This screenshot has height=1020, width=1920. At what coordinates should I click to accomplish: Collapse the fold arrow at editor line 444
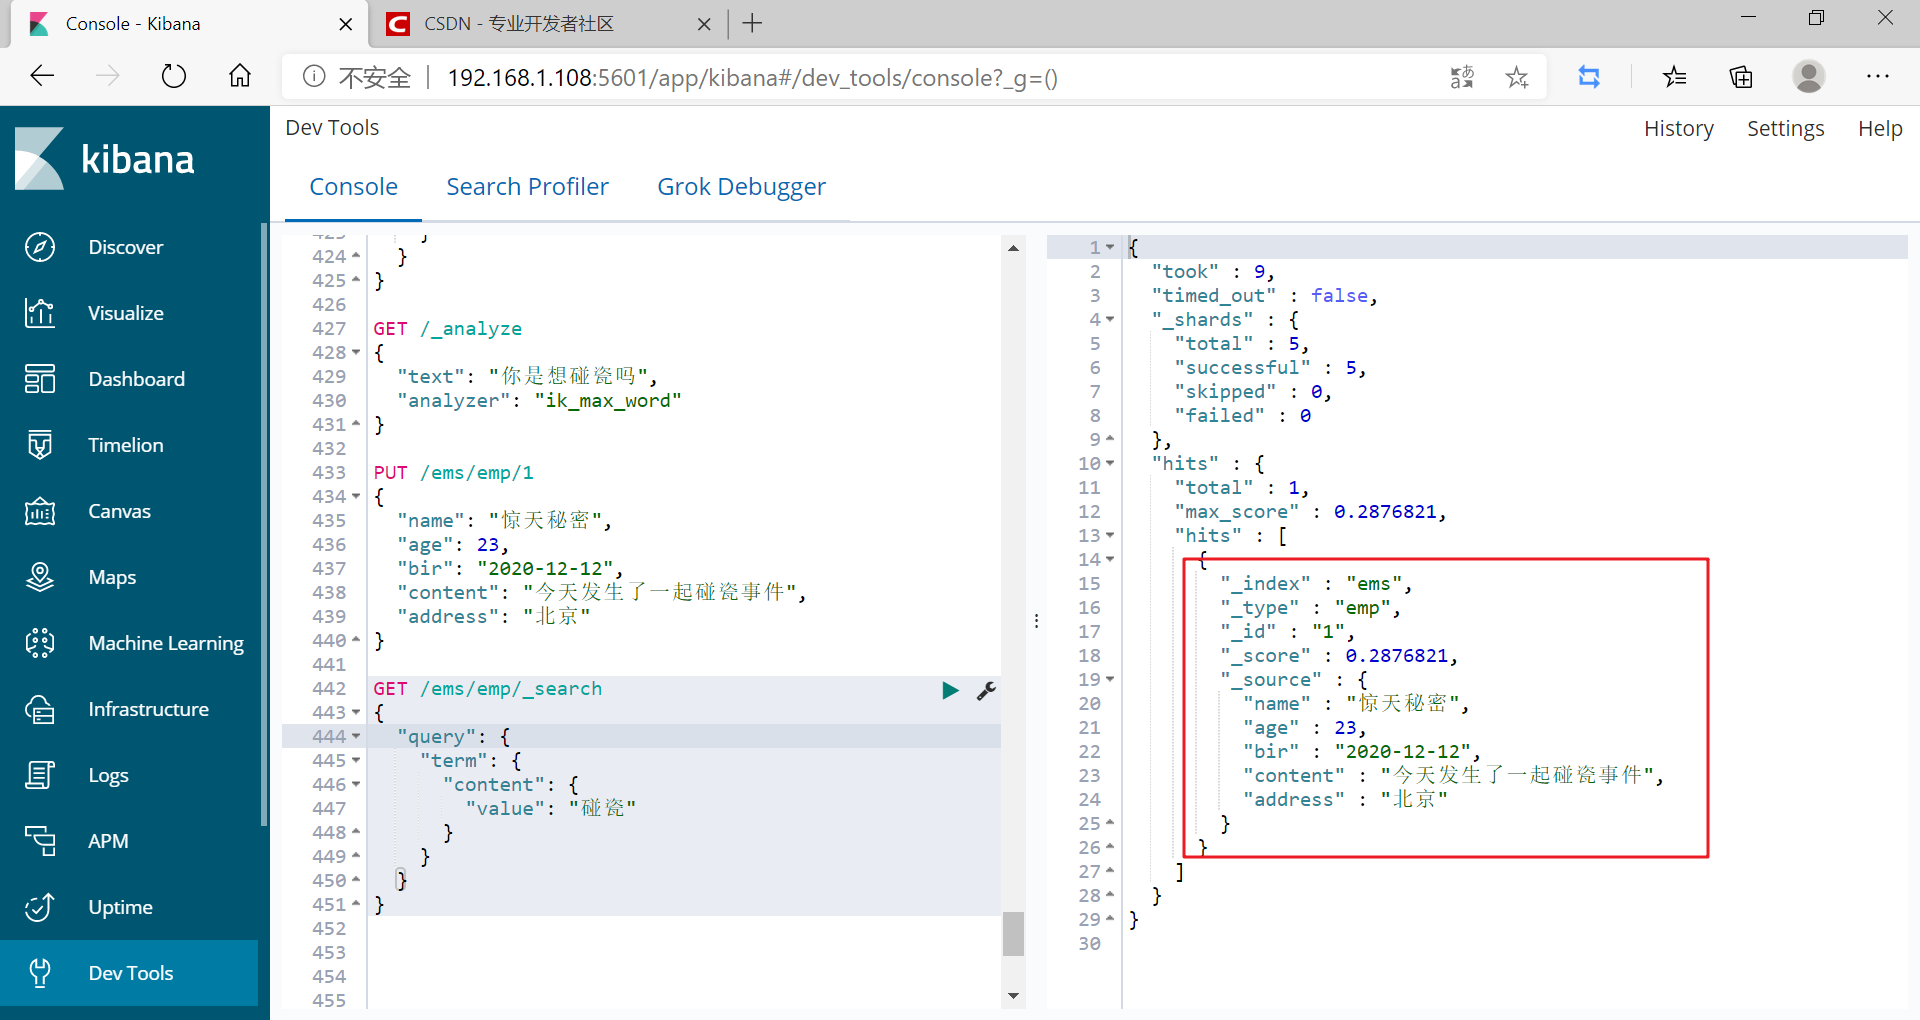(356, 736)
